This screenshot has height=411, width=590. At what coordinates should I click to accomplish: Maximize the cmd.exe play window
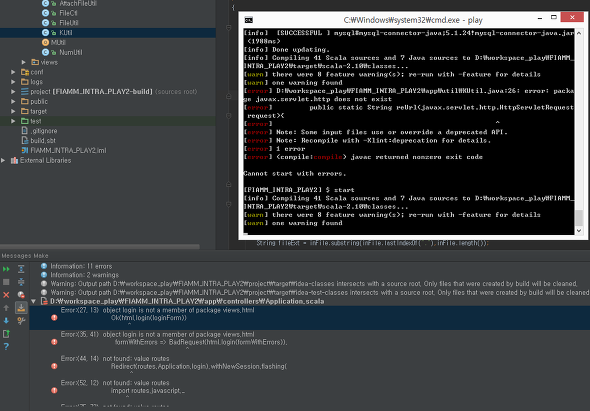point(554,17)
